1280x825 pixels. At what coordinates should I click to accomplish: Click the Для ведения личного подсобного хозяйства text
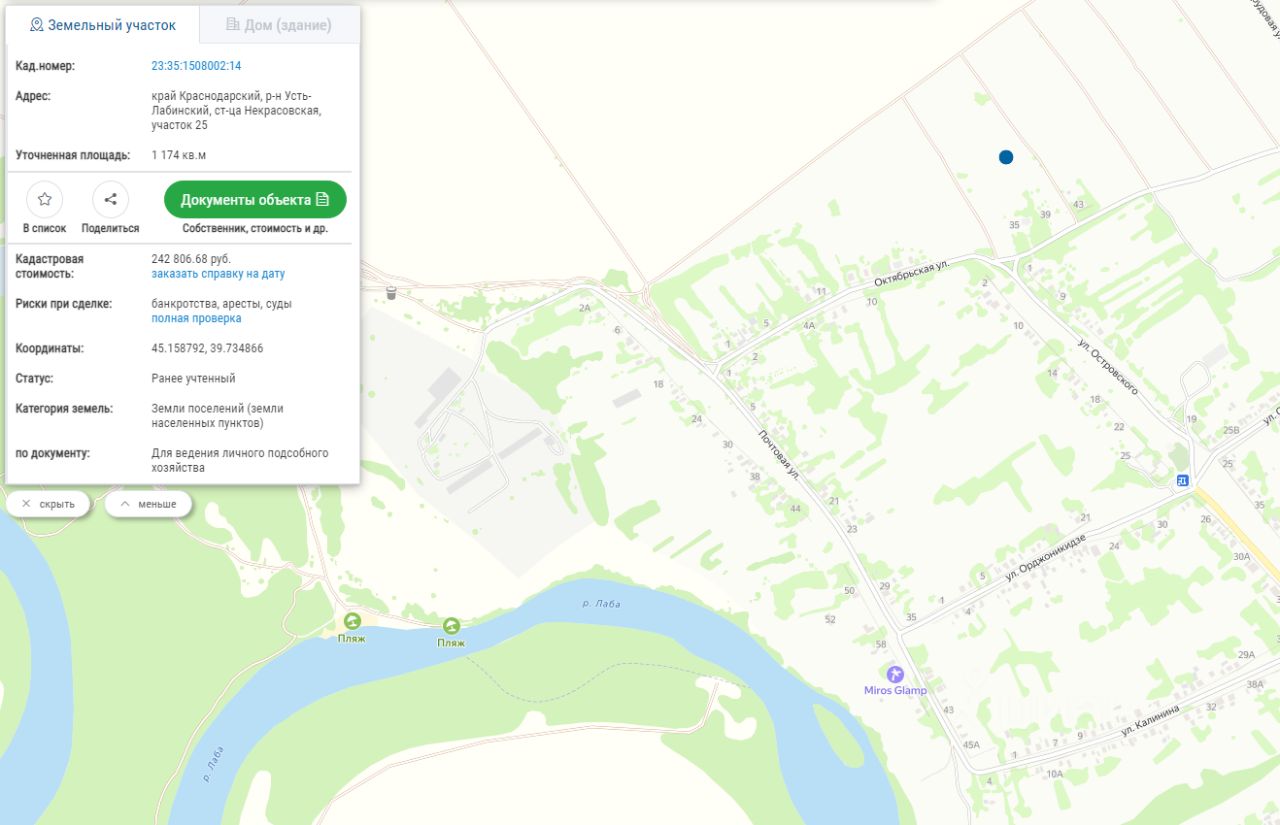click(240, 461)
